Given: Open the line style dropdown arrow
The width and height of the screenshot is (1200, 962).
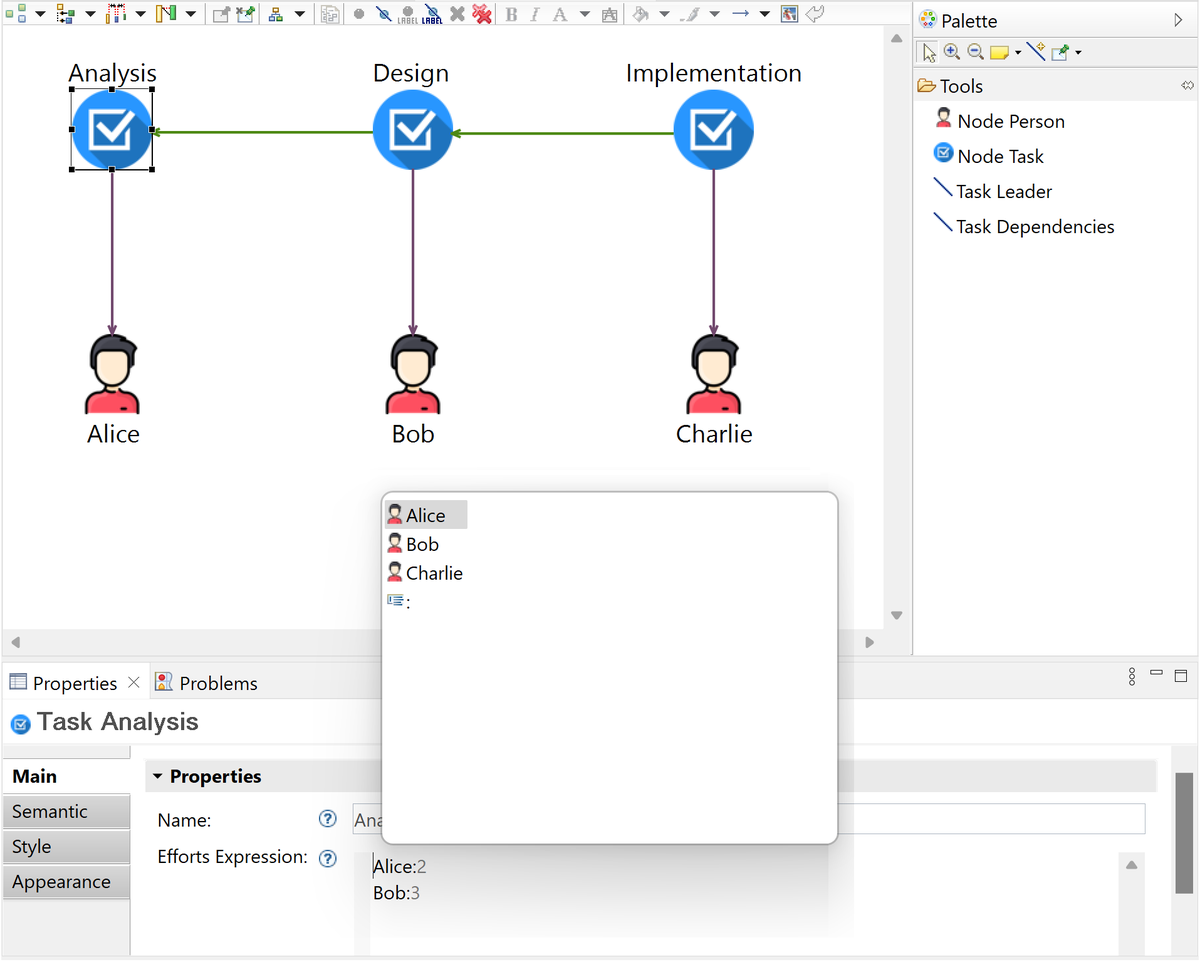Looking at the screenshot, I should (764, 14).
